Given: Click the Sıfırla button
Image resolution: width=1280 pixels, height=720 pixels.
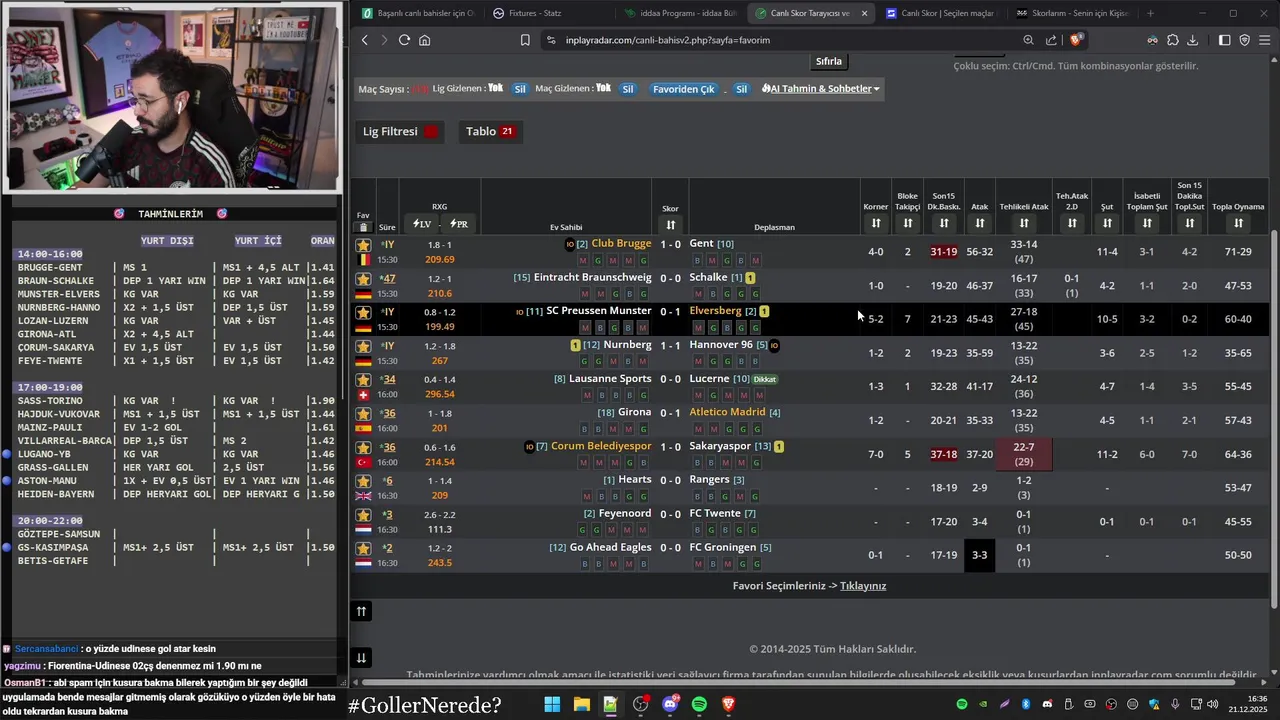Looking at the screenshot, I should click(x=829, y=61).
